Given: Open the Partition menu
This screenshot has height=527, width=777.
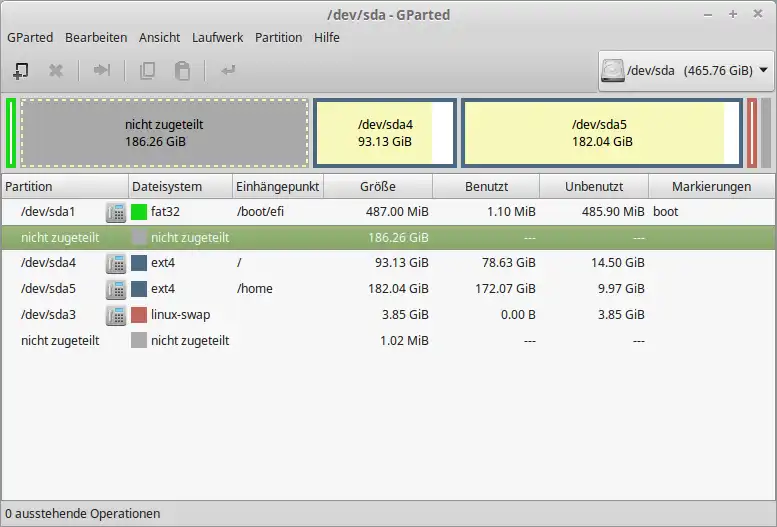Looking at the screenshot, I should pyautogui.click(x=278, y=38).
